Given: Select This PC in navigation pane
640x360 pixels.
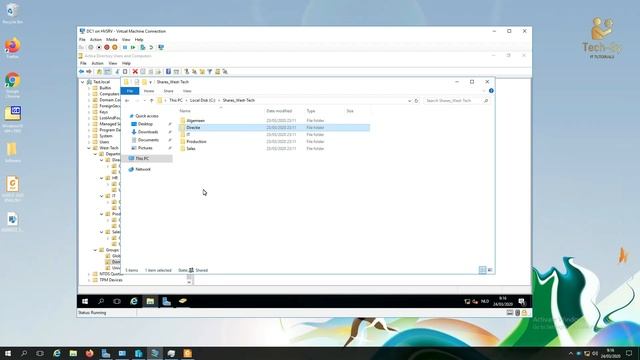Looking at the screenshot, I should point(142,158).
